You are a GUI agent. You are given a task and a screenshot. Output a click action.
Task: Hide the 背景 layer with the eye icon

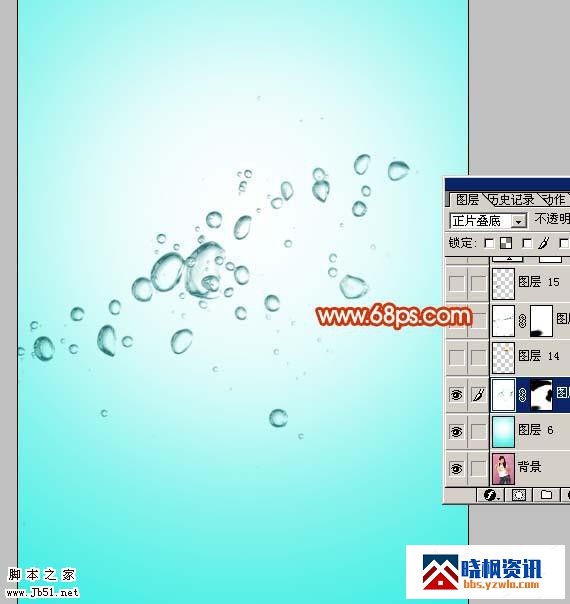pos(456,468)
